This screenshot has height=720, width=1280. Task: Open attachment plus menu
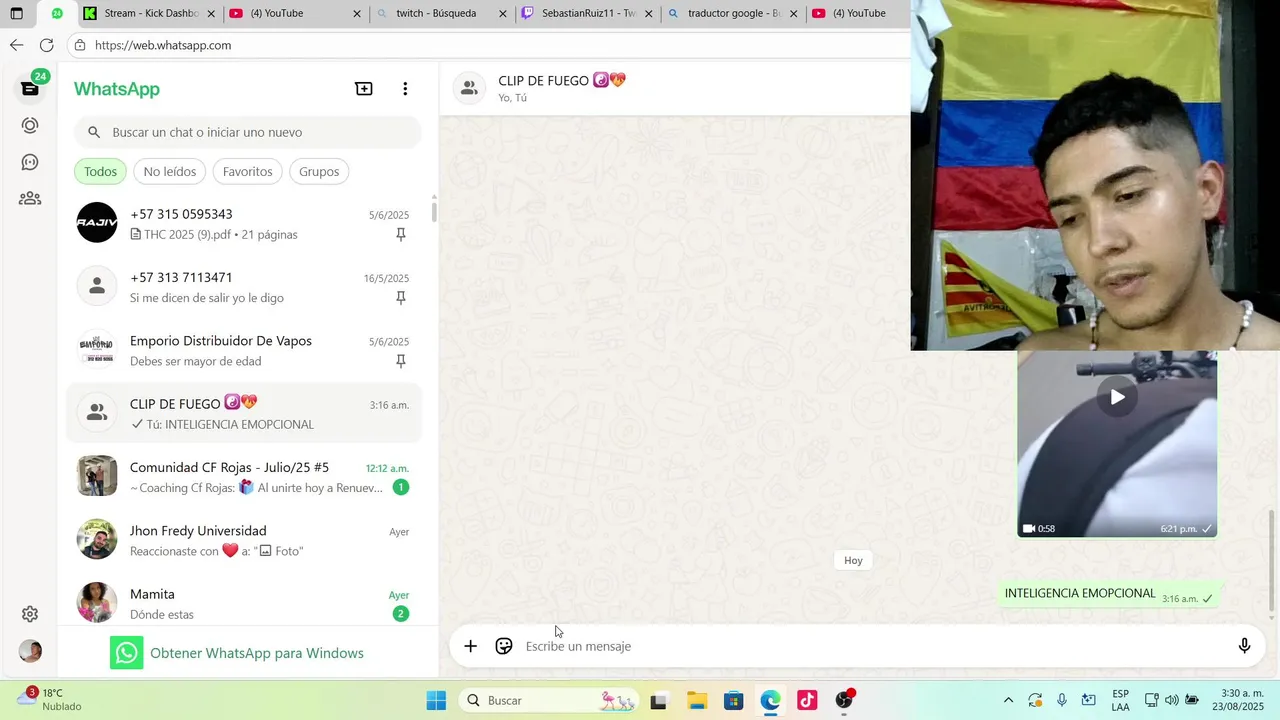[x=470, y=646]
